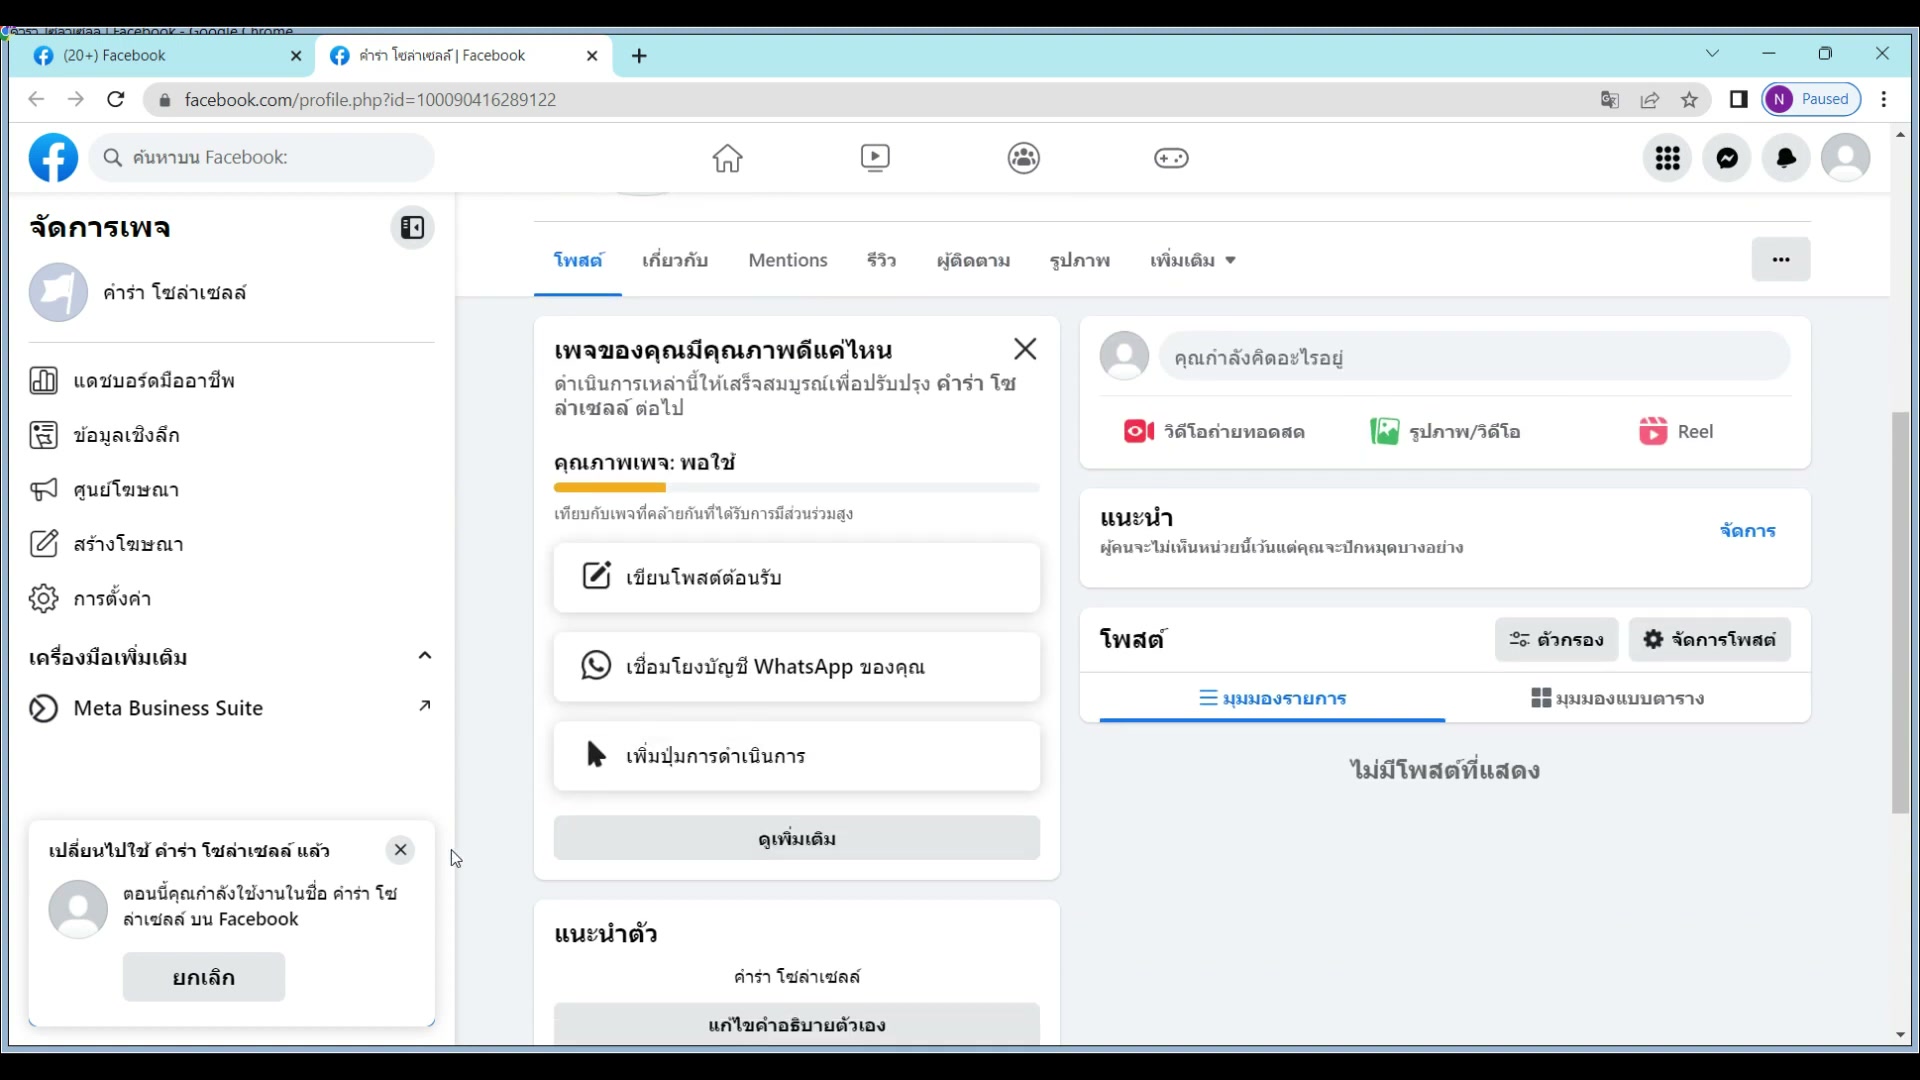
Task: Open the รีวิว tab
Action: 881,260
